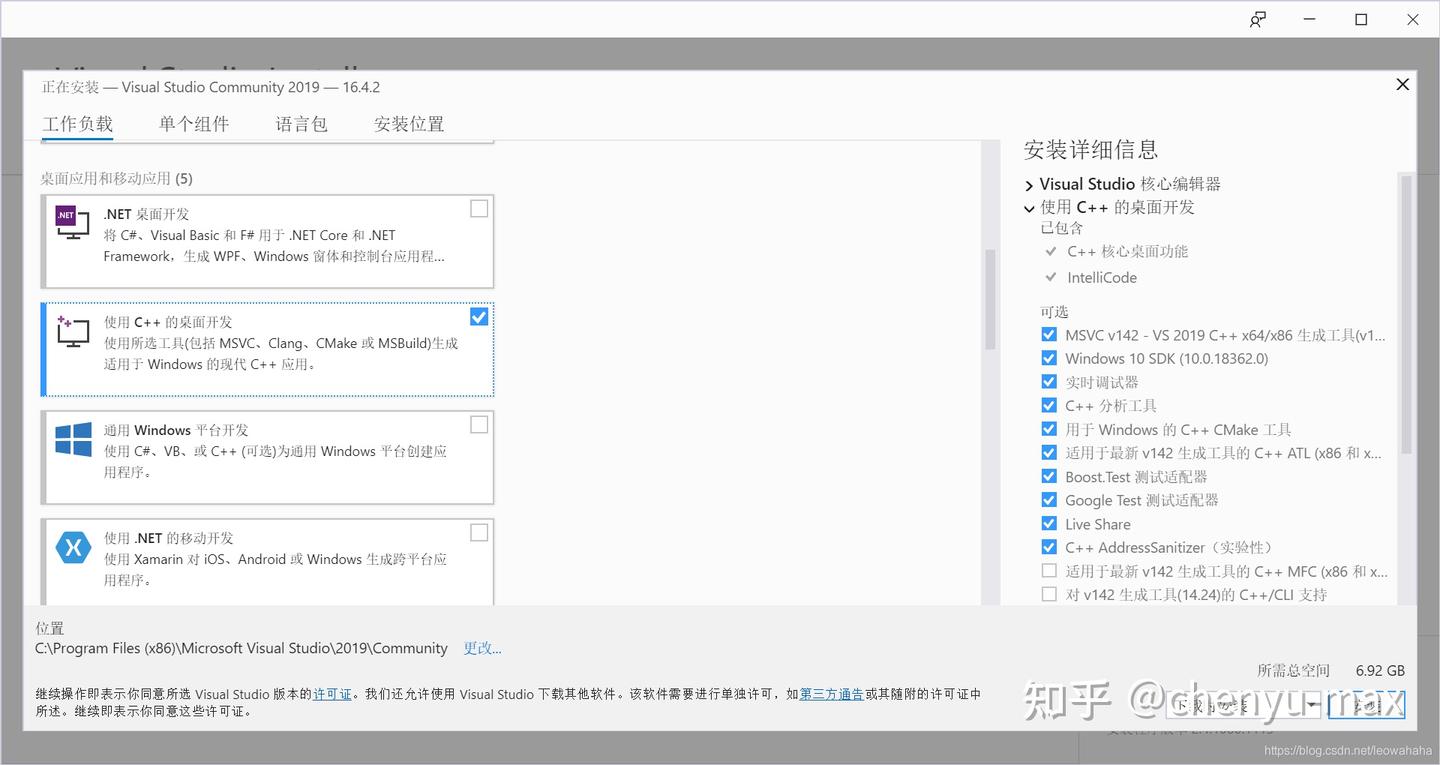This screenshot has height=765, width=1440.
Task: Disable the Live Share option
Action: [x=1049, y=523]
